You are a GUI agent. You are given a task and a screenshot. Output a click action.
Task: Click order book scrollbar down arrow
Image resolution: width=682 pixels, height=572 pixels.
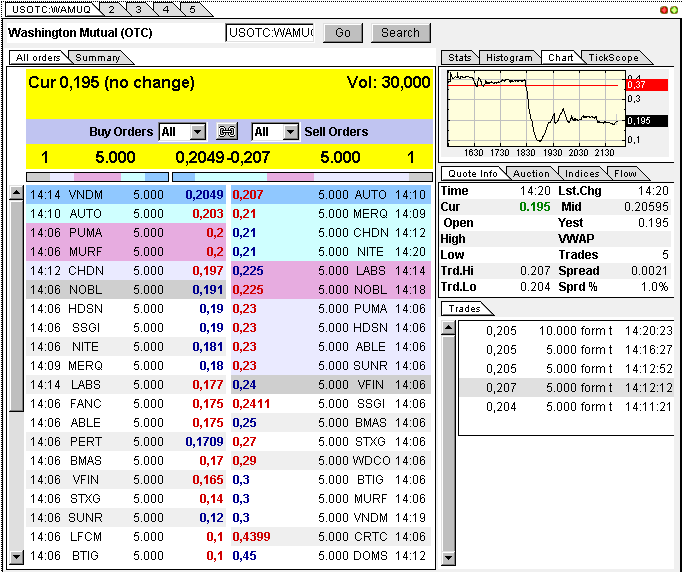(17, 556)
